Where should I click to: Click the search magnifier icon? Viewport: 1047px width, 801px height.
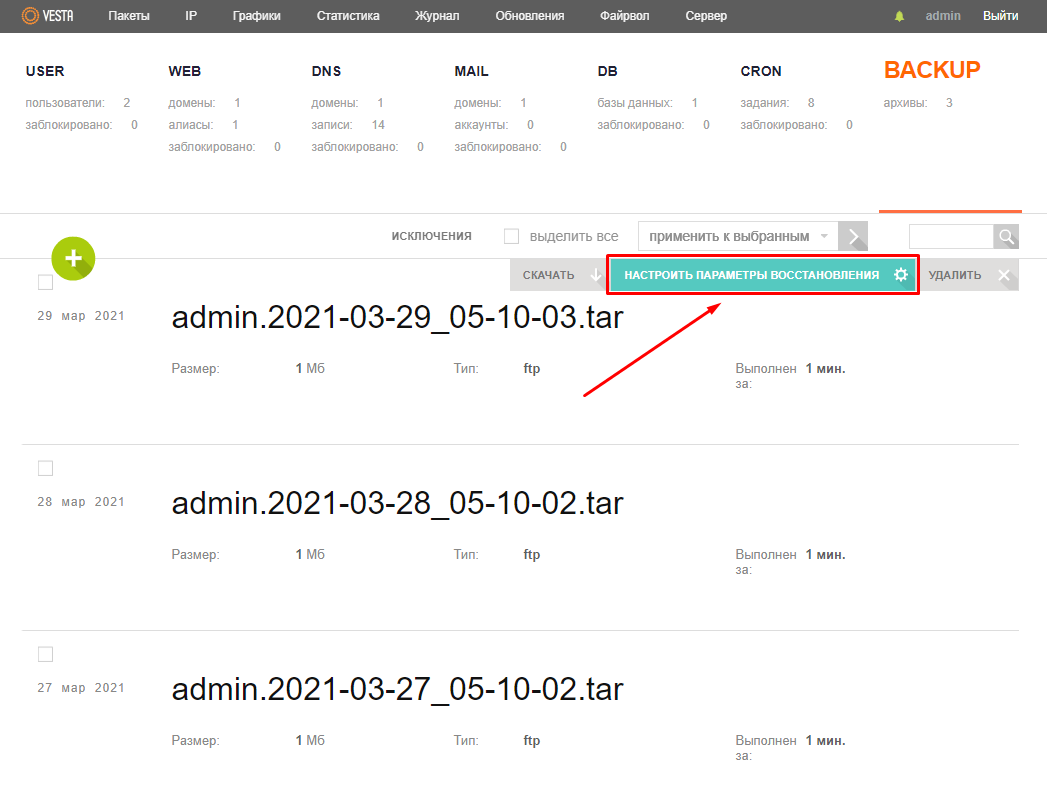pos(1006,237)
